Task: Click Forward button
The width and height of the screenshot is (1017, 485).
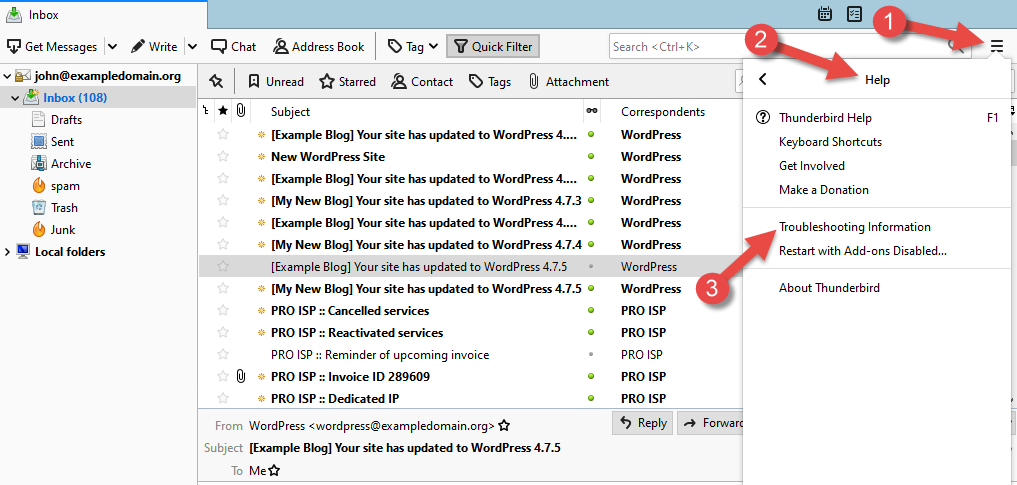Action: click(x=711, y=423)
